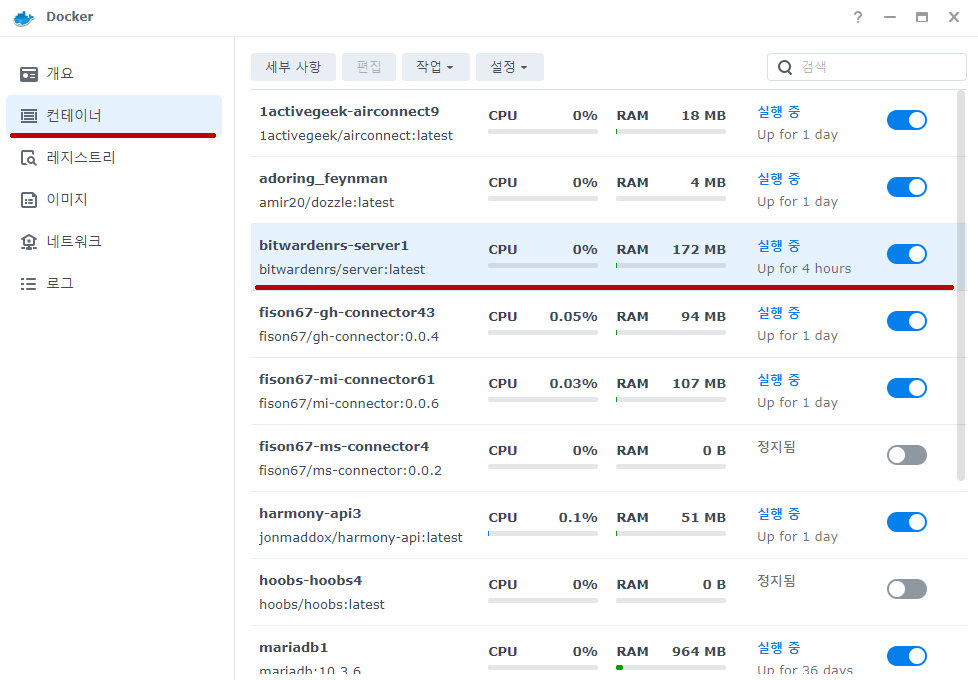Go to 이미지 image section
Screen dimensions: 978x680
click(x=114, y=200)
